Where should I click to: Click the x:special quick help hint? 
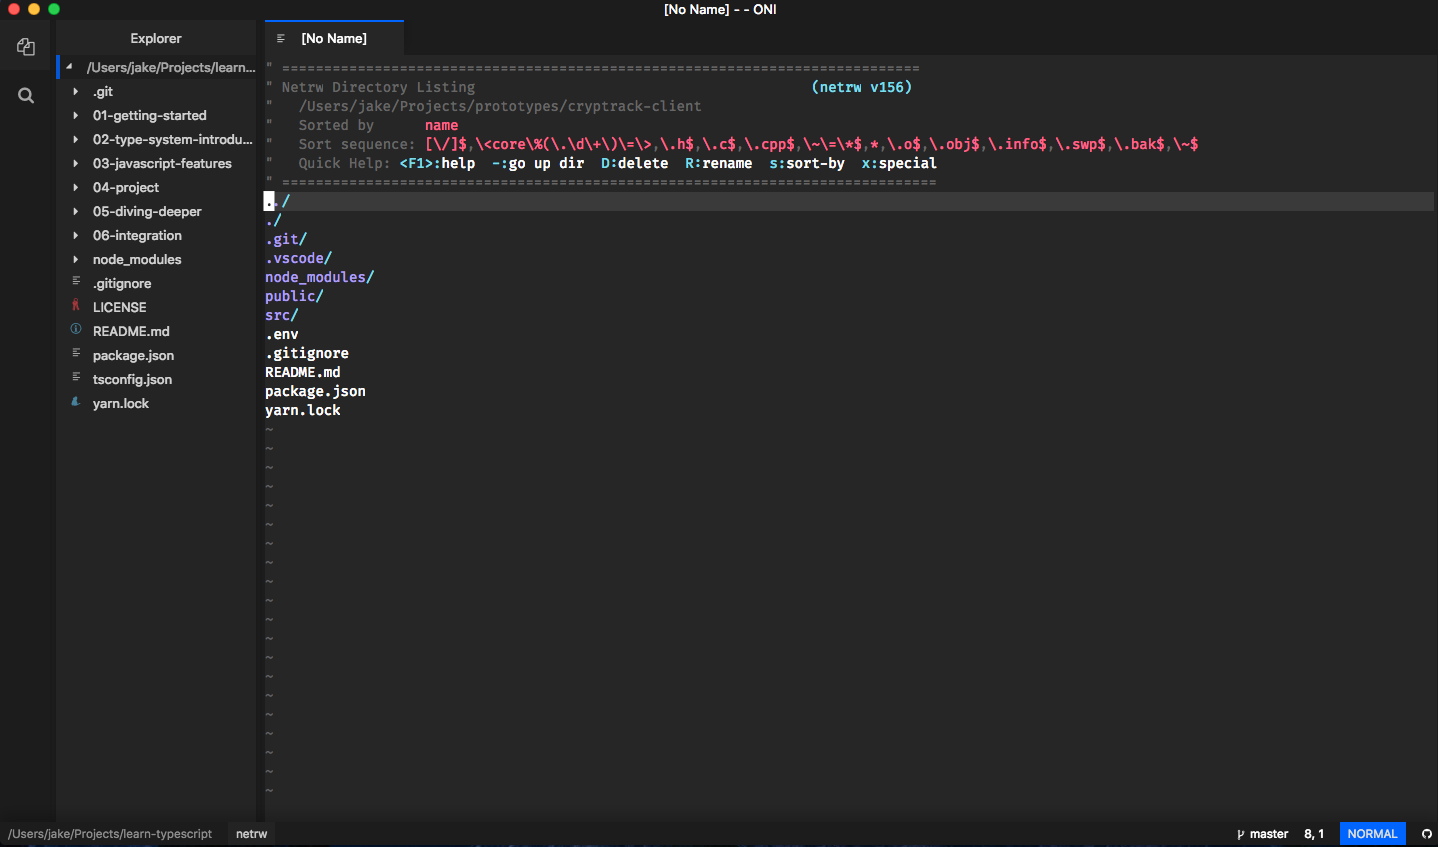point(899,163)
